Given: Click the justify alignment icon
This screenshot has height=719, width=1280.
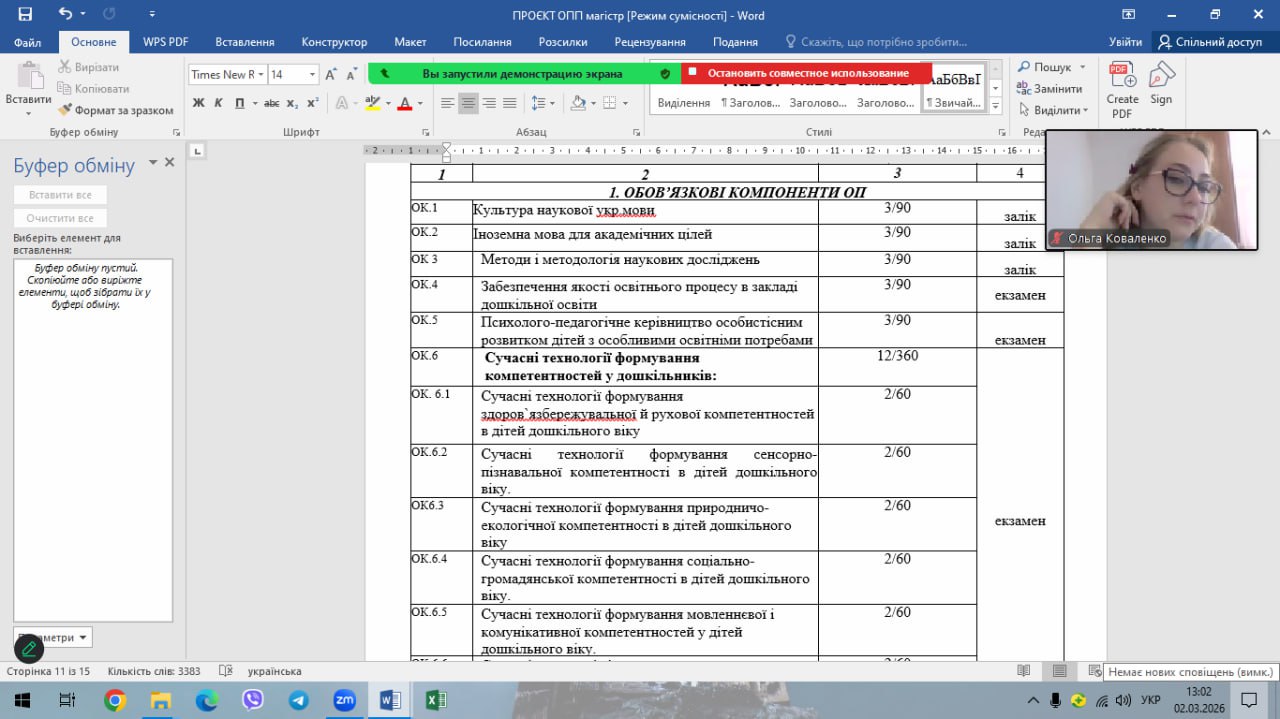Looking at the screenshot, I should click(x=509, y=103).
